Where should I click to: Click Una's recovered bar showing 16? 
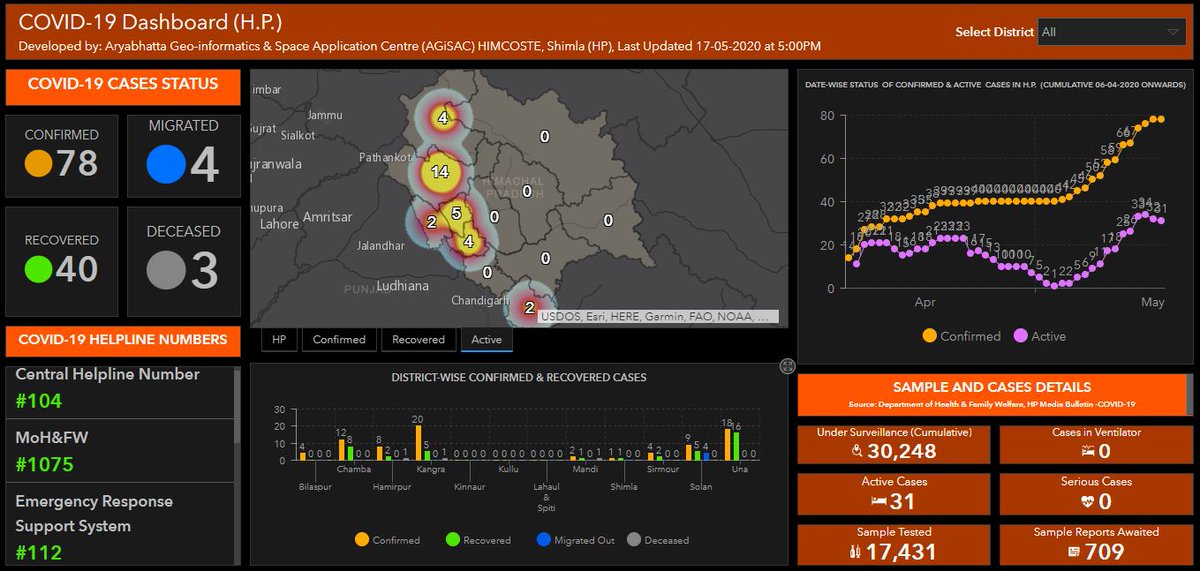[735, 447]
